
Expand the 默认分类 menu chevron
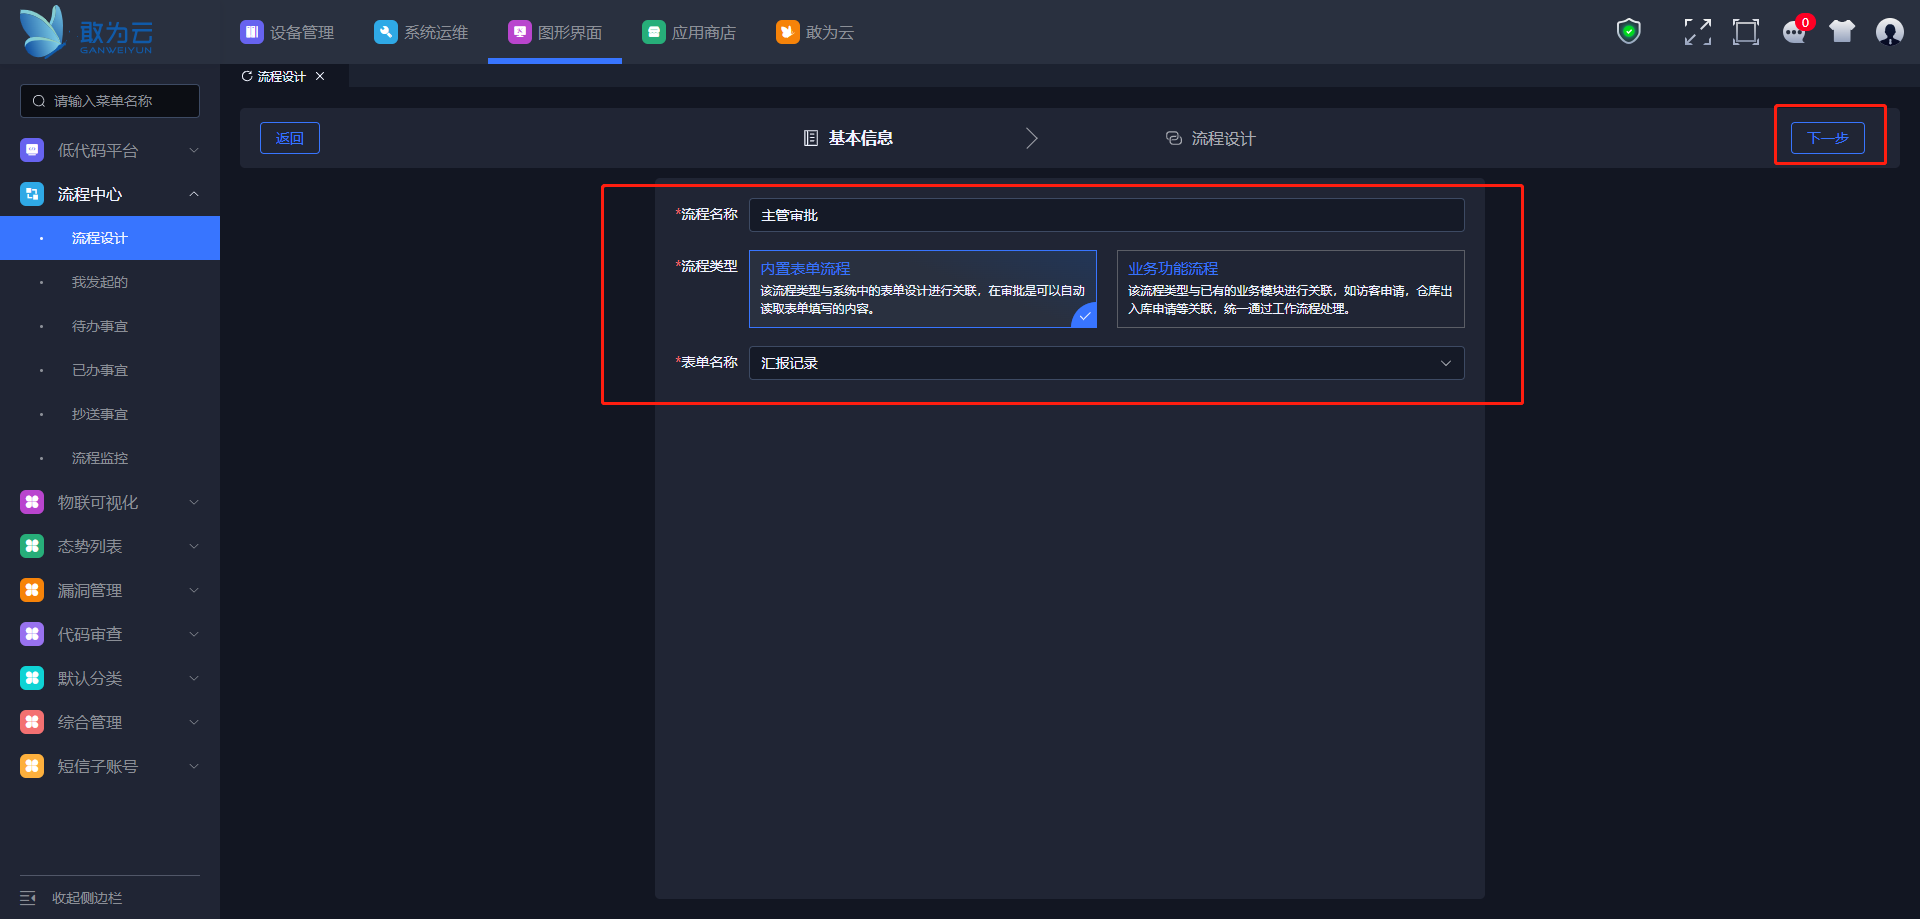click(x=194, y=678)
